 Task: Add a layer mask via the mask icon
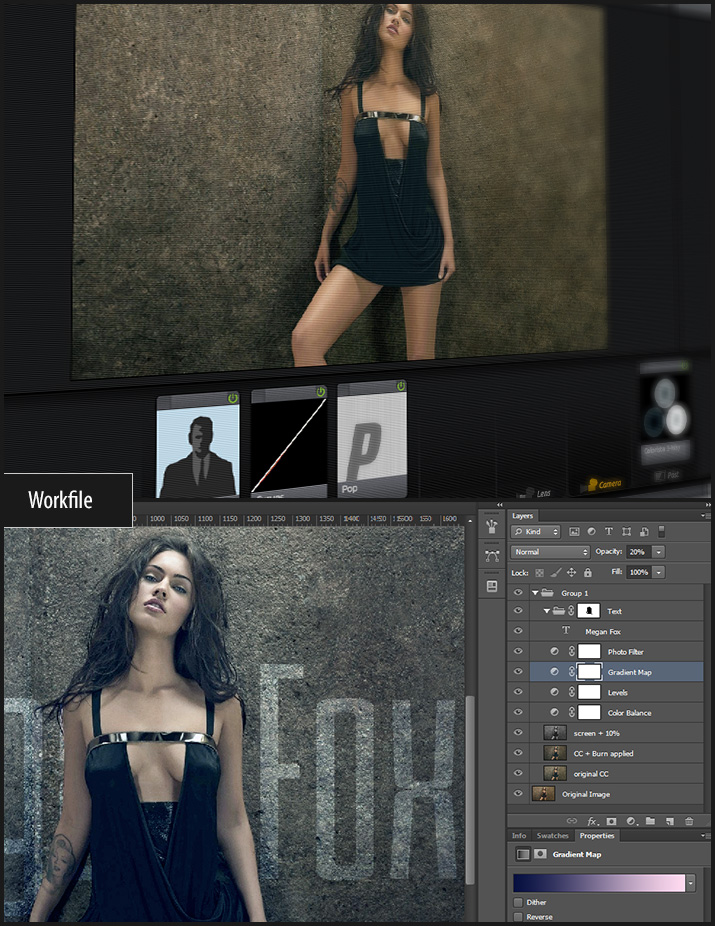point(612,821)
